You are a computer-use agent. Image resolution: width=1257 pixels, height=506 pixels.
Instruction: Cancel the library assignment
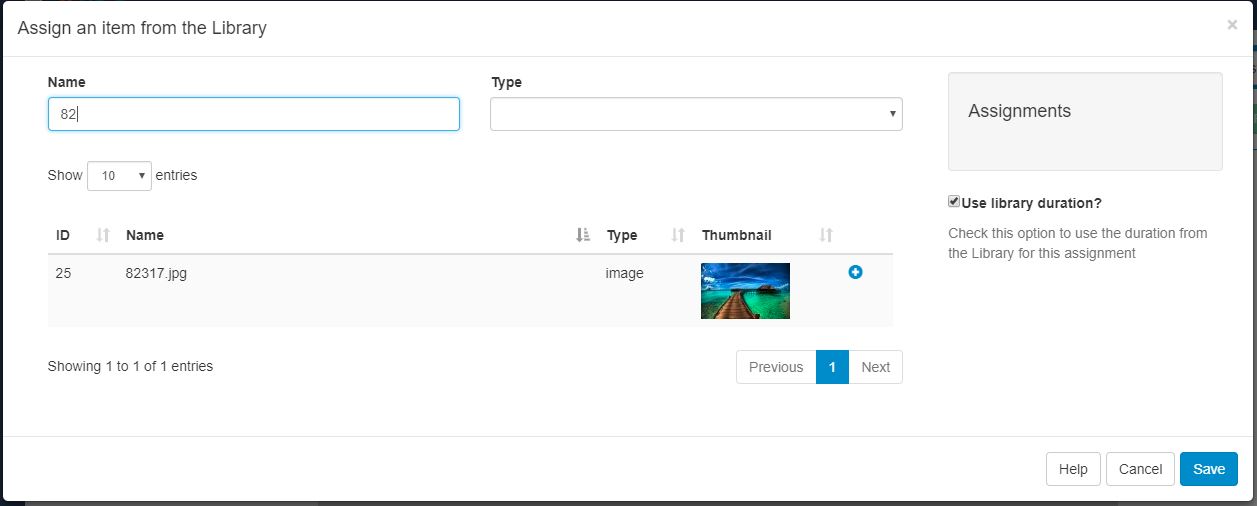coord(1140,469)
